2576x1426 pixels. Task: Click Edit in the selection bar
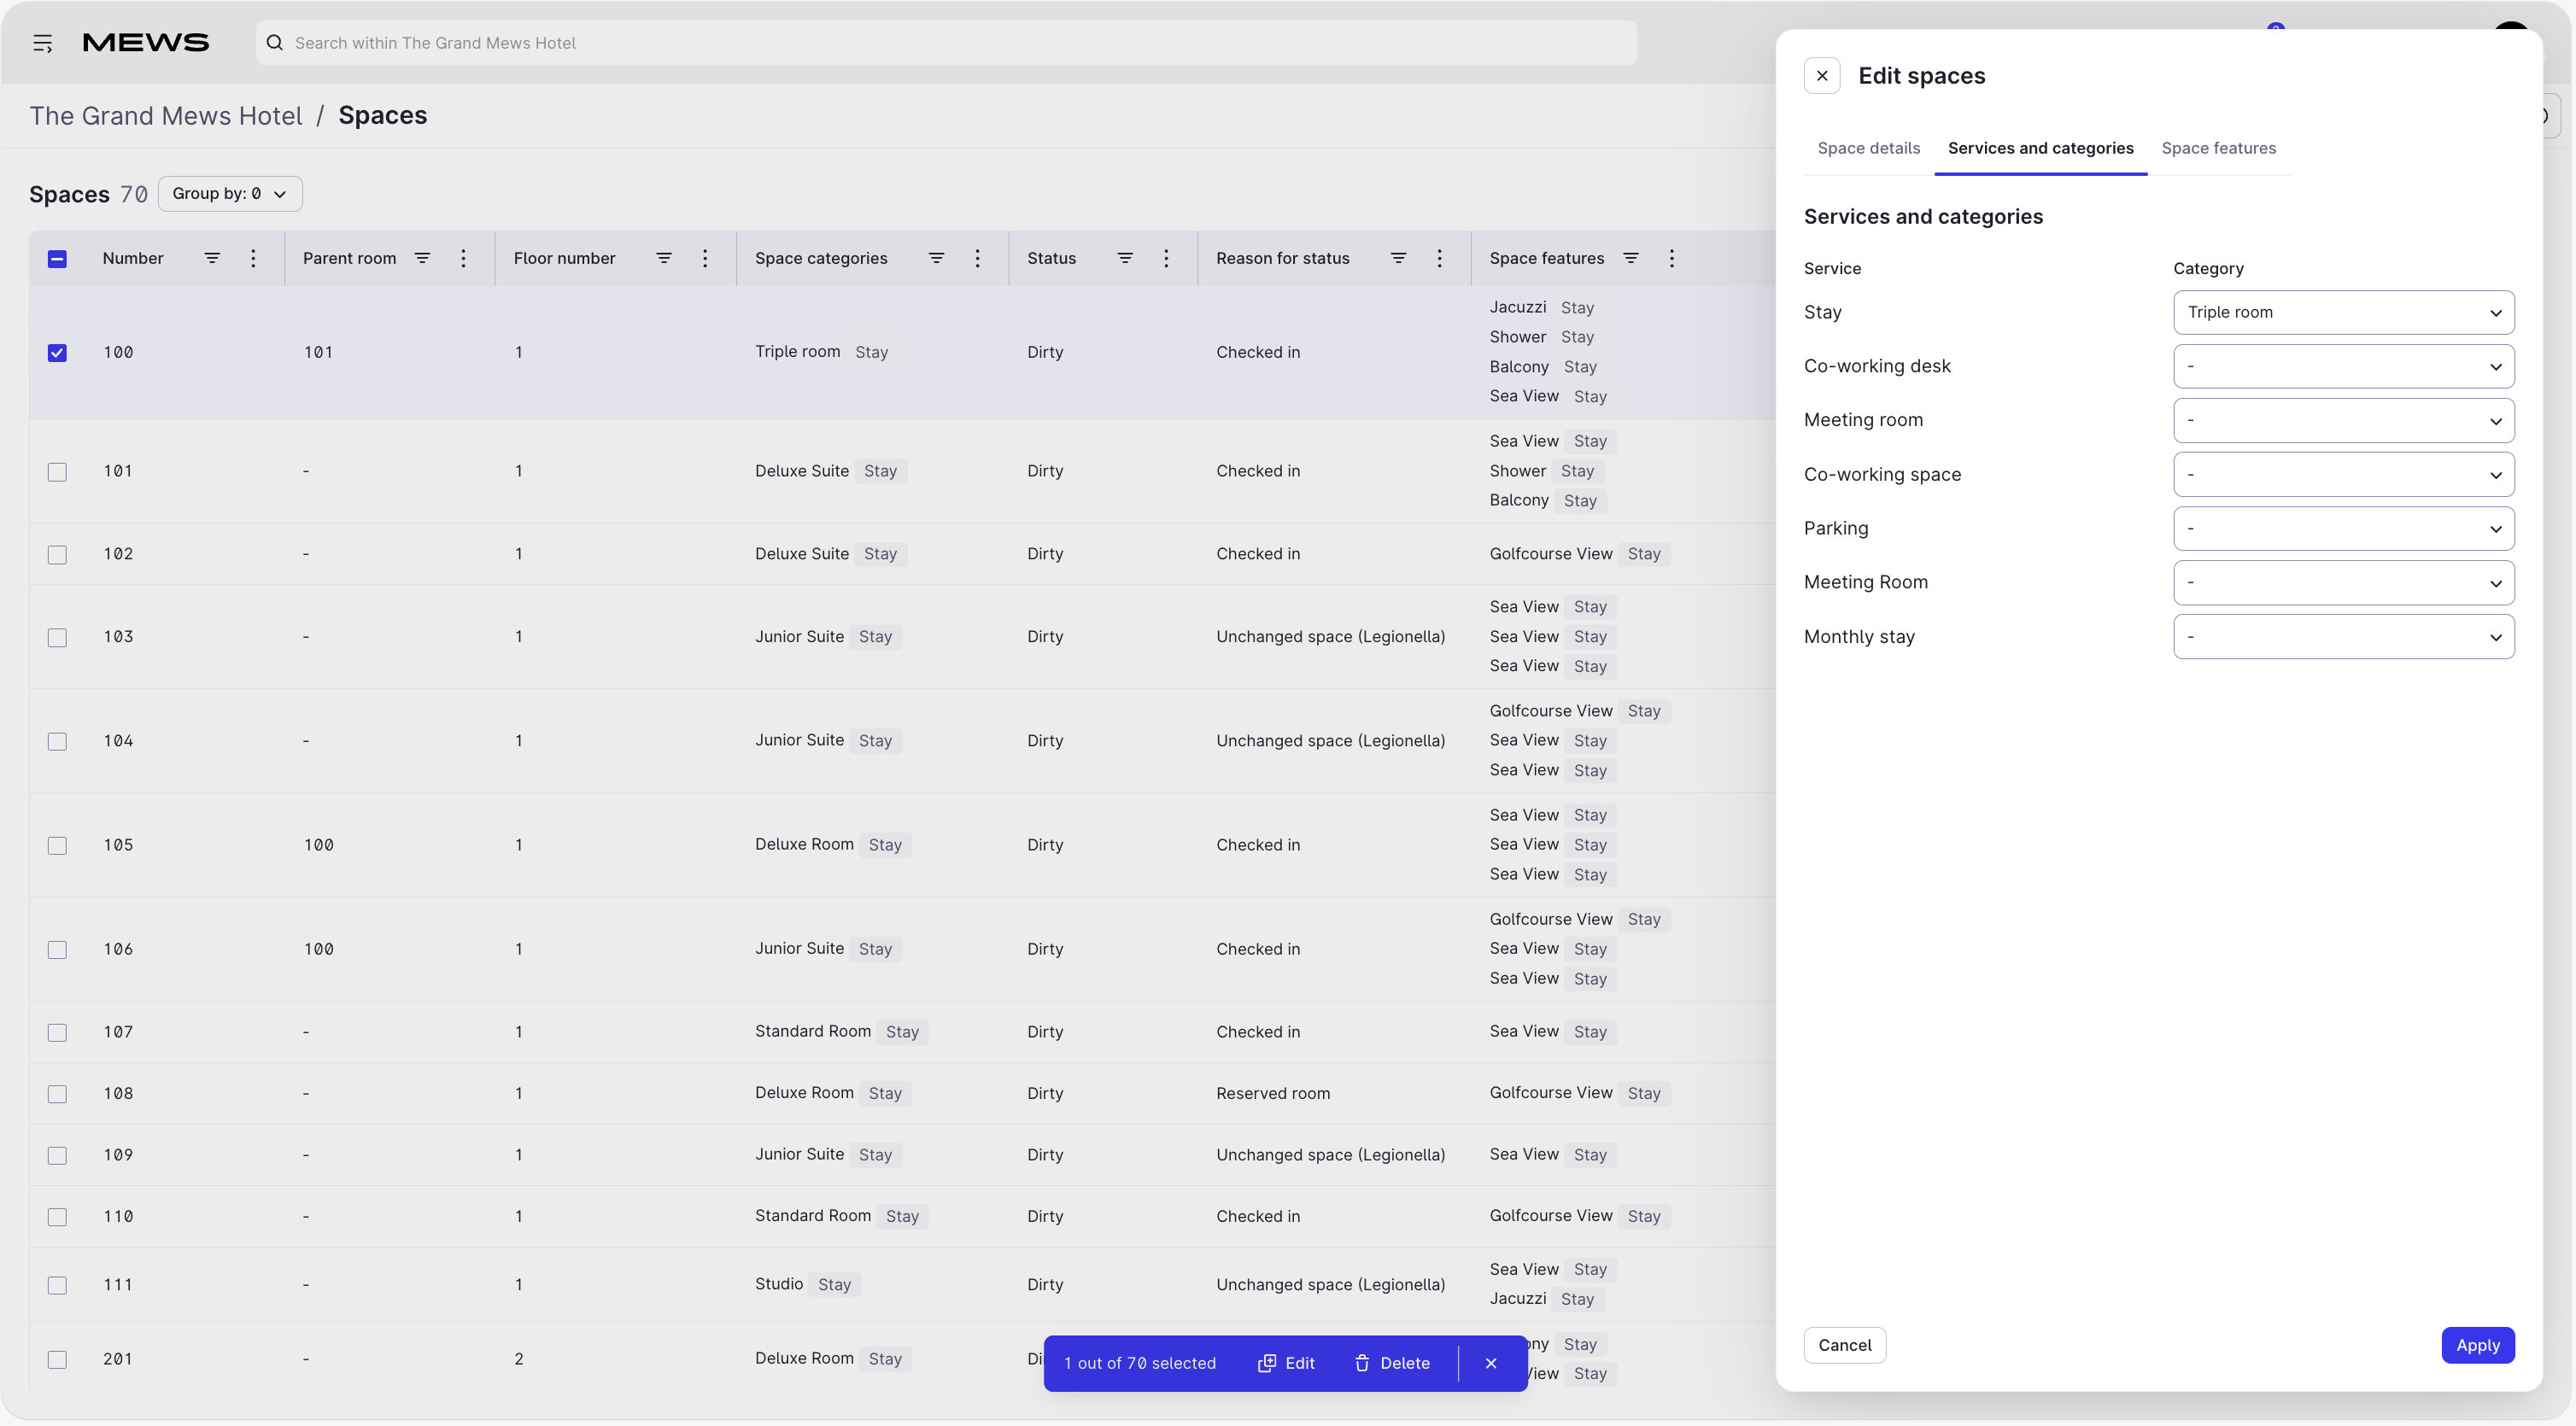click(x=1286, y=1363)
